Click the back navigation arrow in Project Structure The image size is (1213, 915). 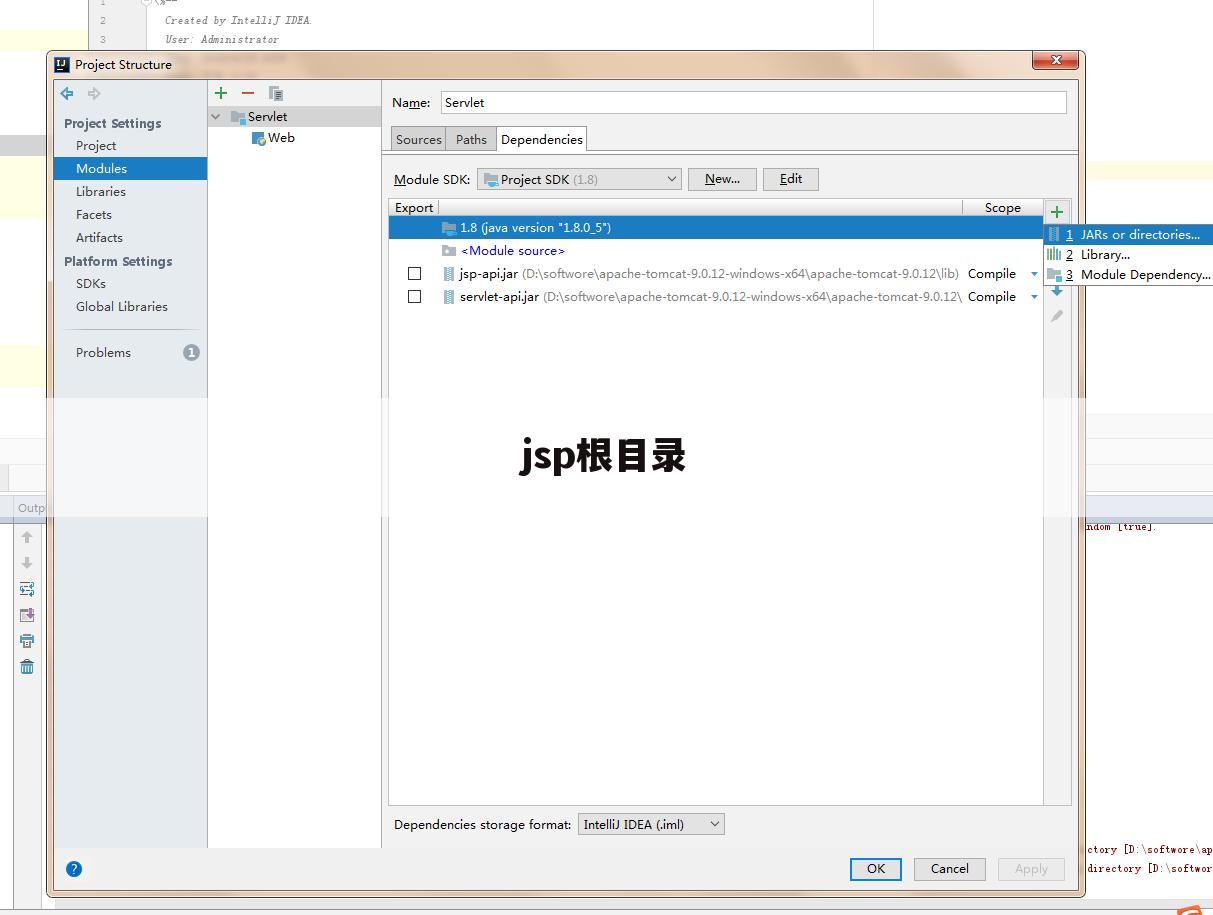pos(67,93)
